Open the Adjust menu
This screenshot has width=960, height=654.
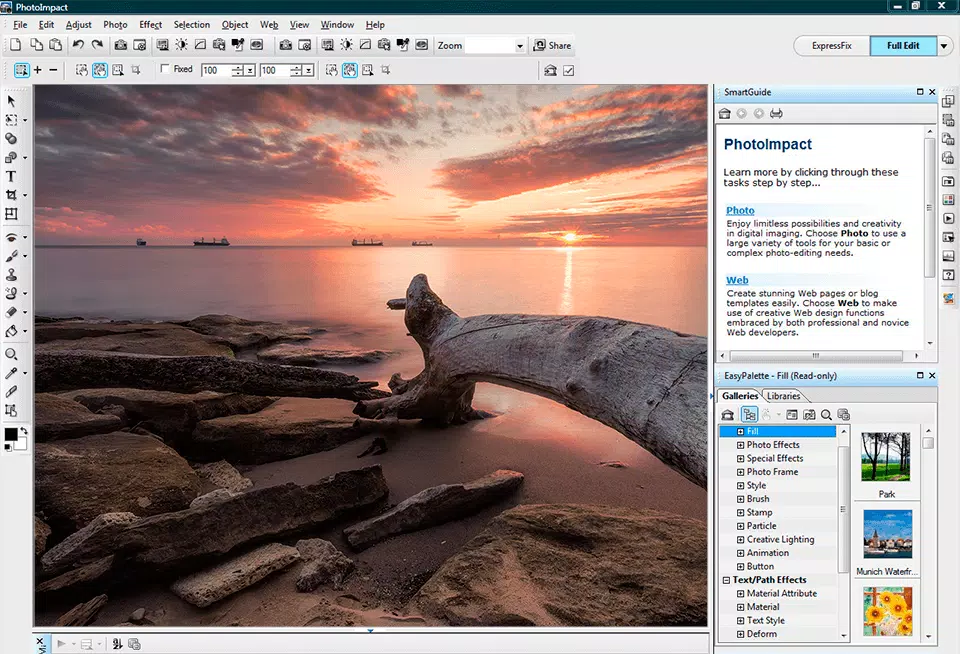tap(78, 24)
